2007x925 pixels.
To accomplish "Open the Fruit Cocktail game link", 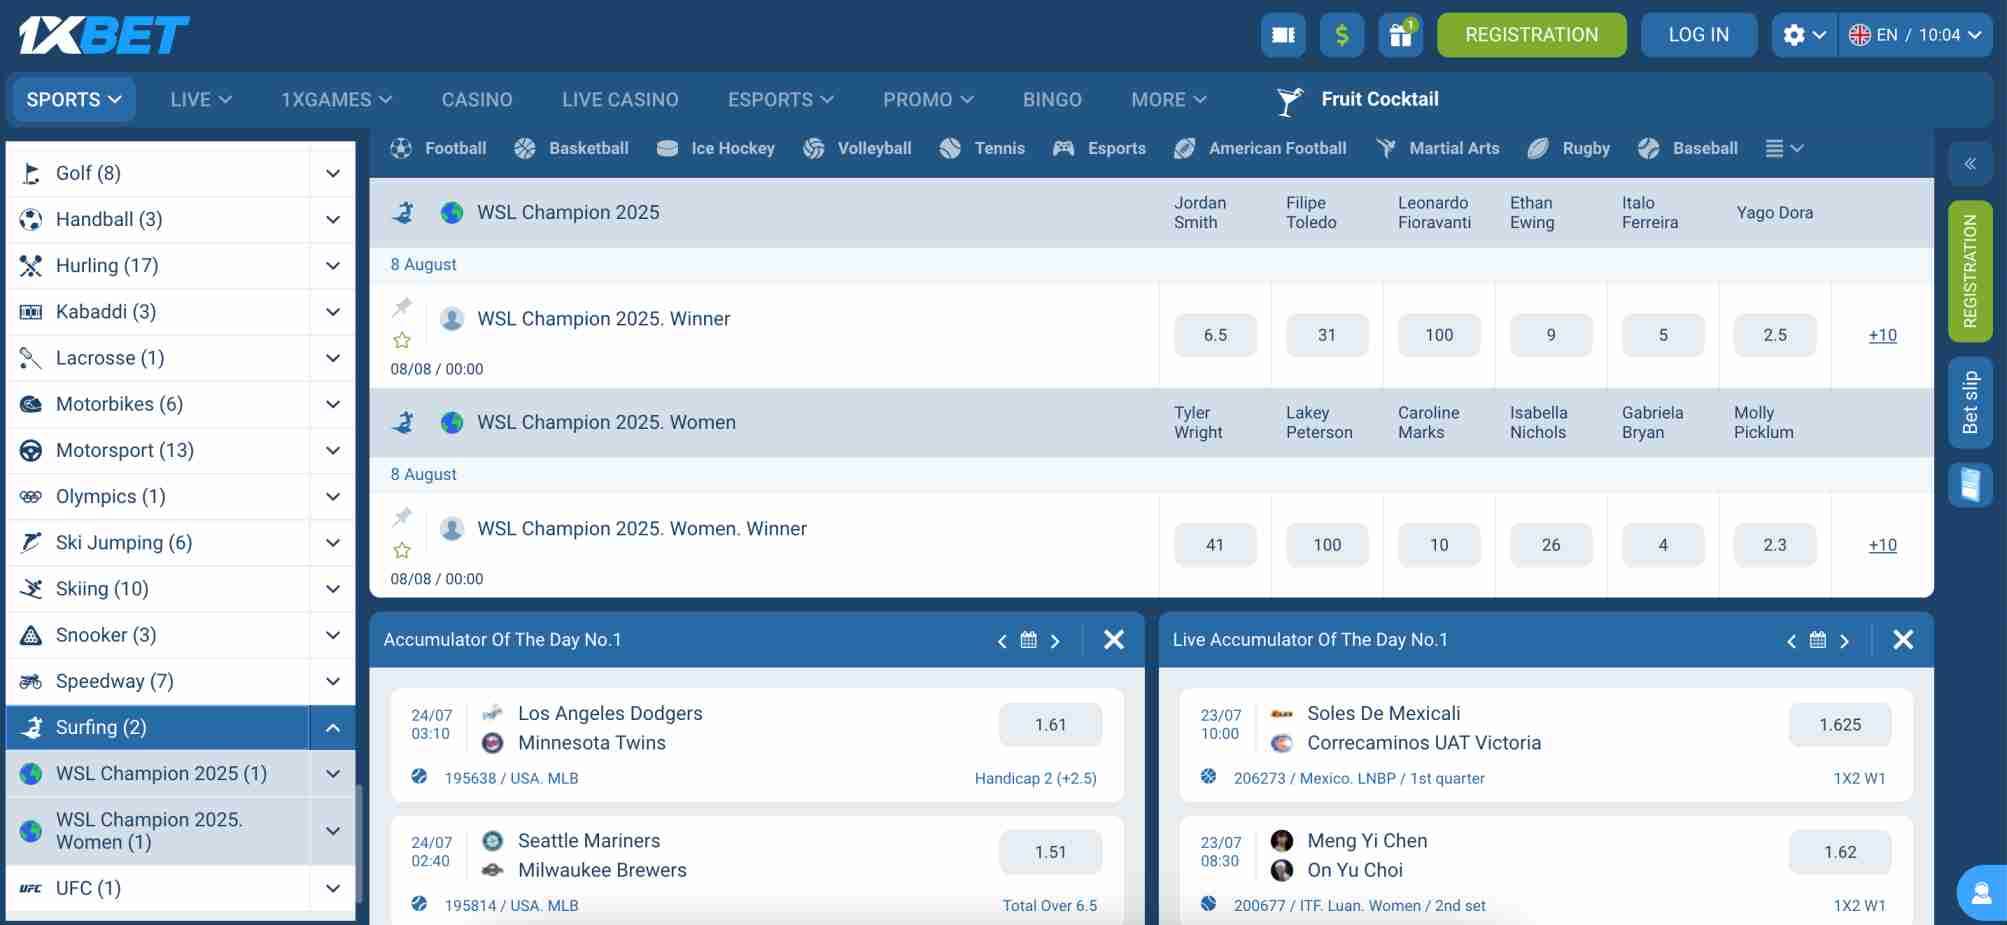I will click(1358, 100).
